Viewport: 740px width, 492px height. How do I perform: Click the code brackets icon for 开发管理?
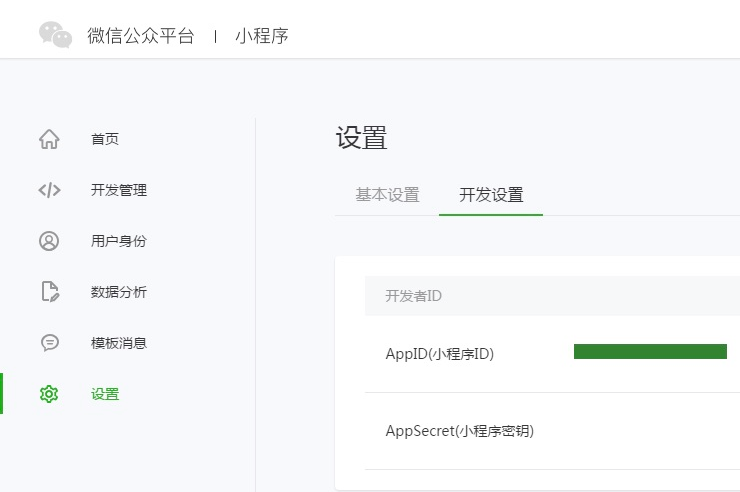(49, 190)
